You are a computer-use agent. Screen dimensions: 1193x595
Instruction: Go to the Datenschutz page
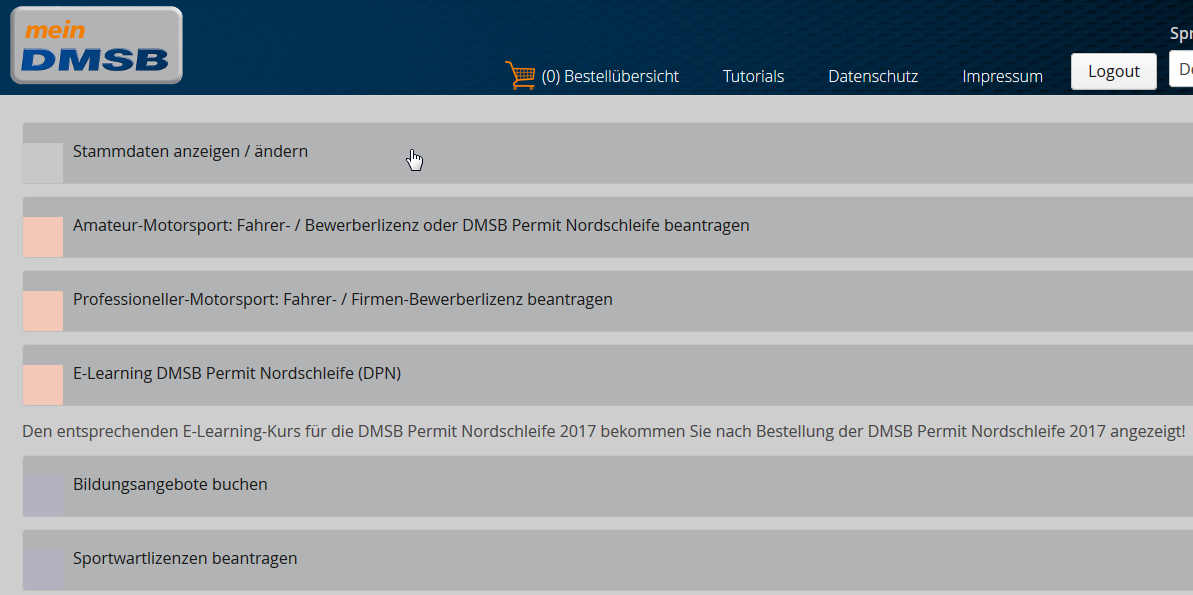[872, 76]
